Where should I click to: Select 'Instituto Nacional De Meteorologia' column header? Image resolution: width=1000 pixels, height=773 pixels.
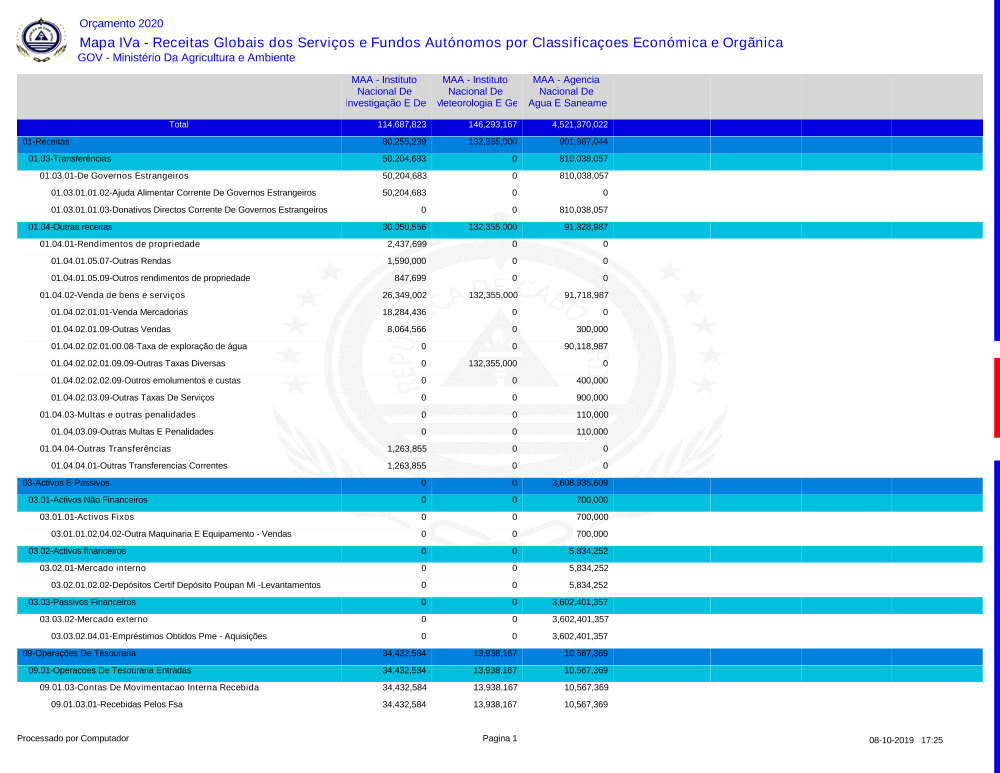pos(476,91)
